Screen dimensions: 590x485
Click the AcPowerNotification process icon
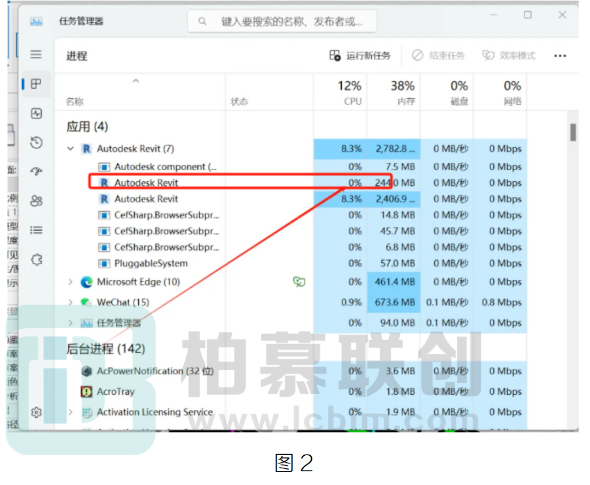click(87, 371)
